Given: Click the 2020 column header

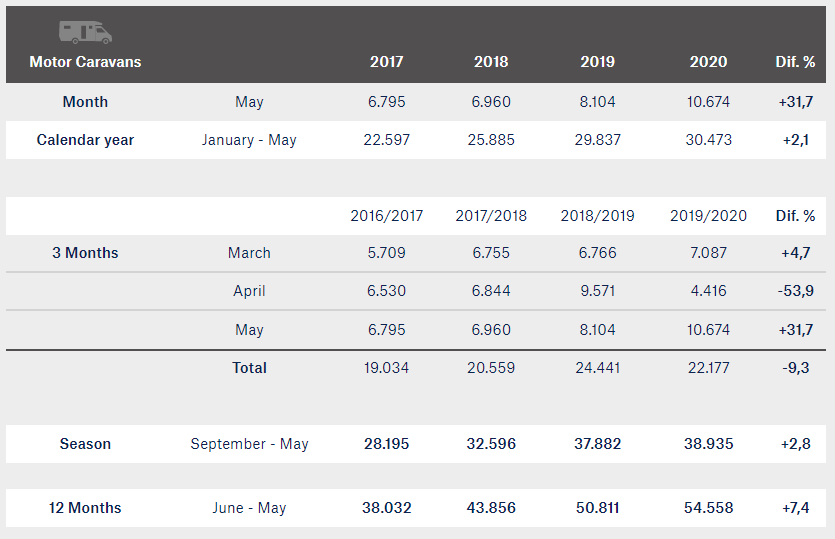Looking at the screenshot, I should click(x=708, y=62).
